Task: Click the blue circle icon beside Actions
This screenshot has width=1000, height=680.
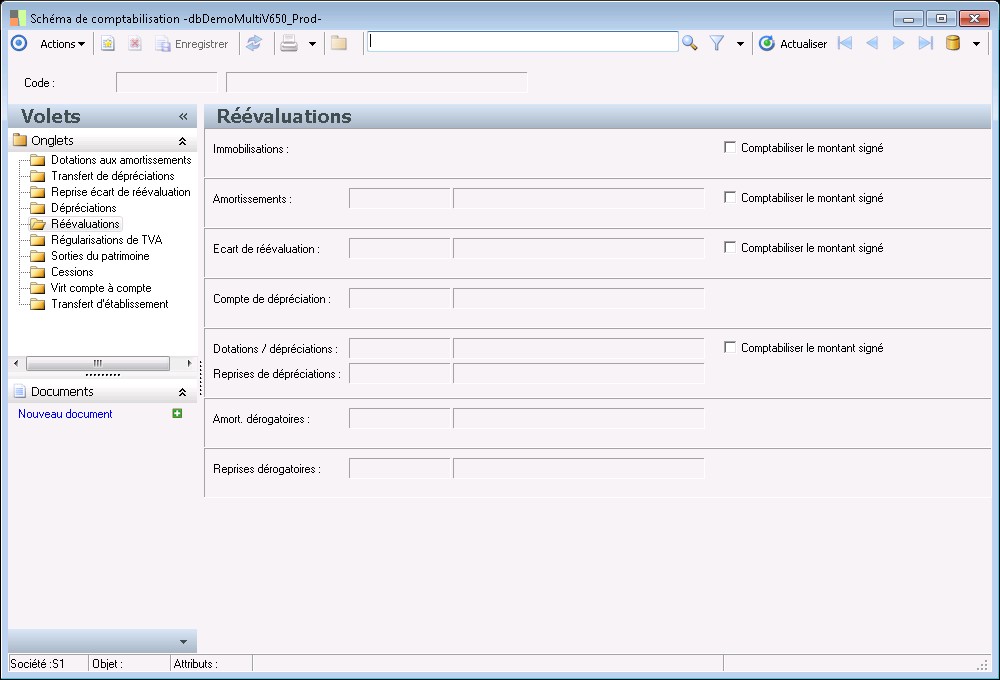Action: (19, 43)
